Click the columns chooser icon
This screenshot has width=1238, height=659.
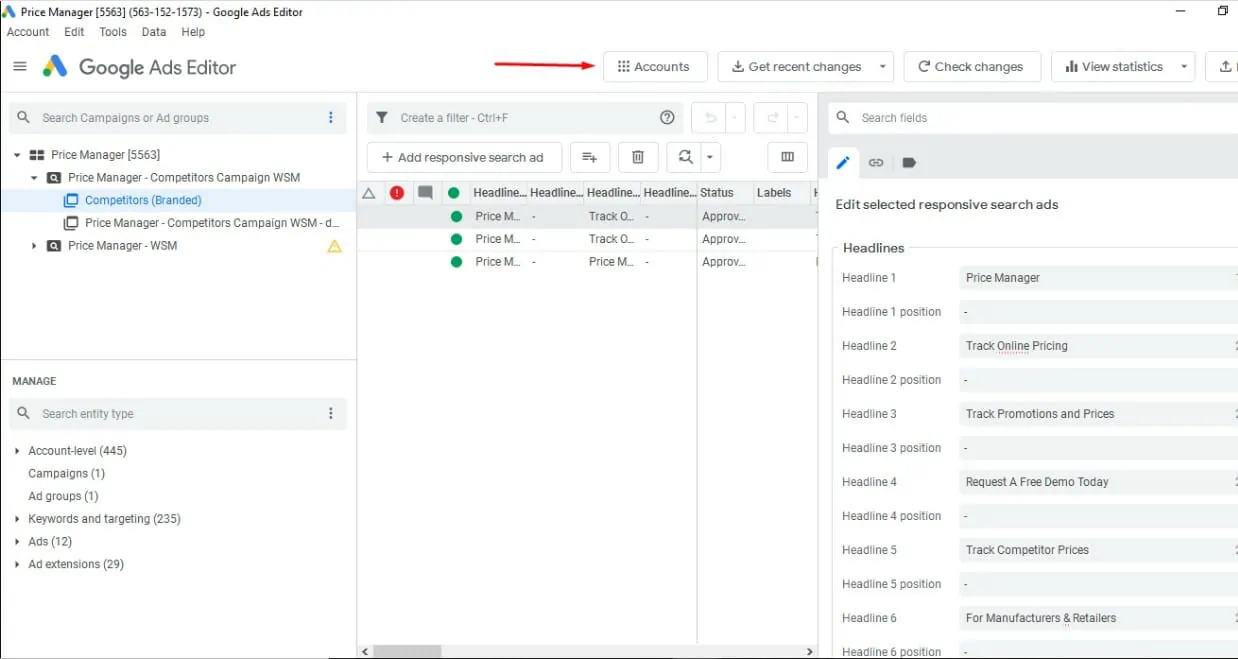[787, 157]
